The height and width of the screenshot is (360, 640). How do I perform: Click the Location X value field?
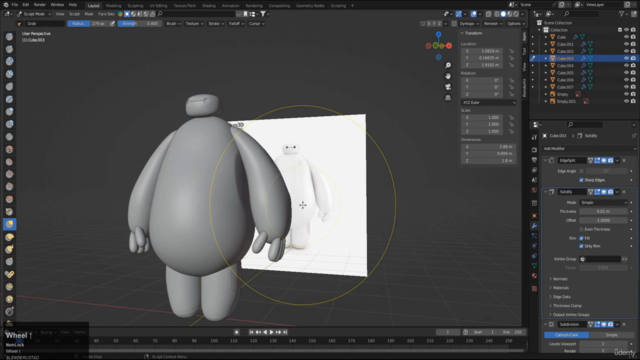click(x=482, y=51)
